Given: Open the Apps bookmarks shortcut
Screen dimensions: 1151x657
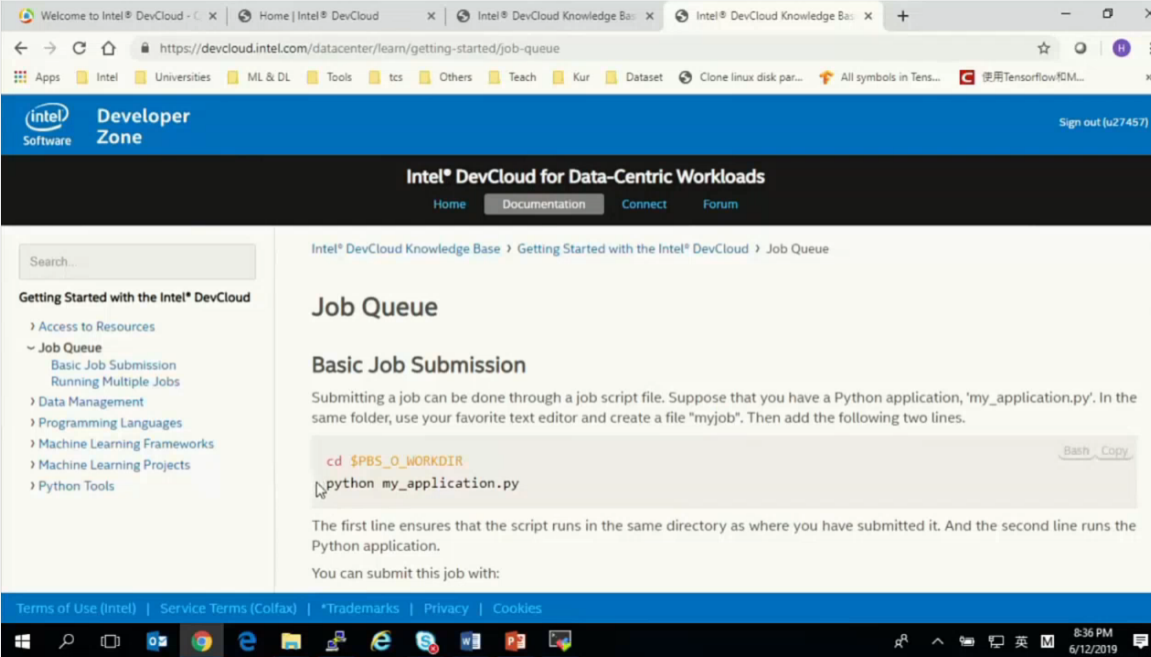Looking at the screenshot, I should click(37, 77).
